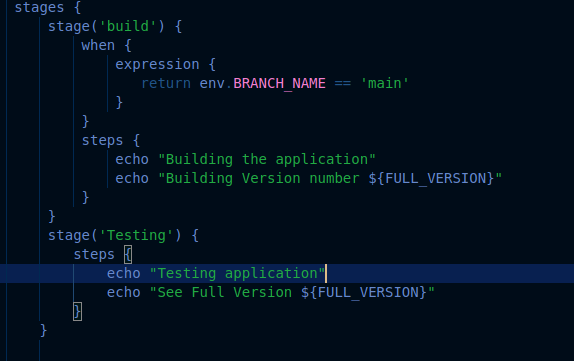This screenshot has height=361, width=574.
Task: Click the == comparison operator
Action: pyautogui.click(x=343, y=83)
